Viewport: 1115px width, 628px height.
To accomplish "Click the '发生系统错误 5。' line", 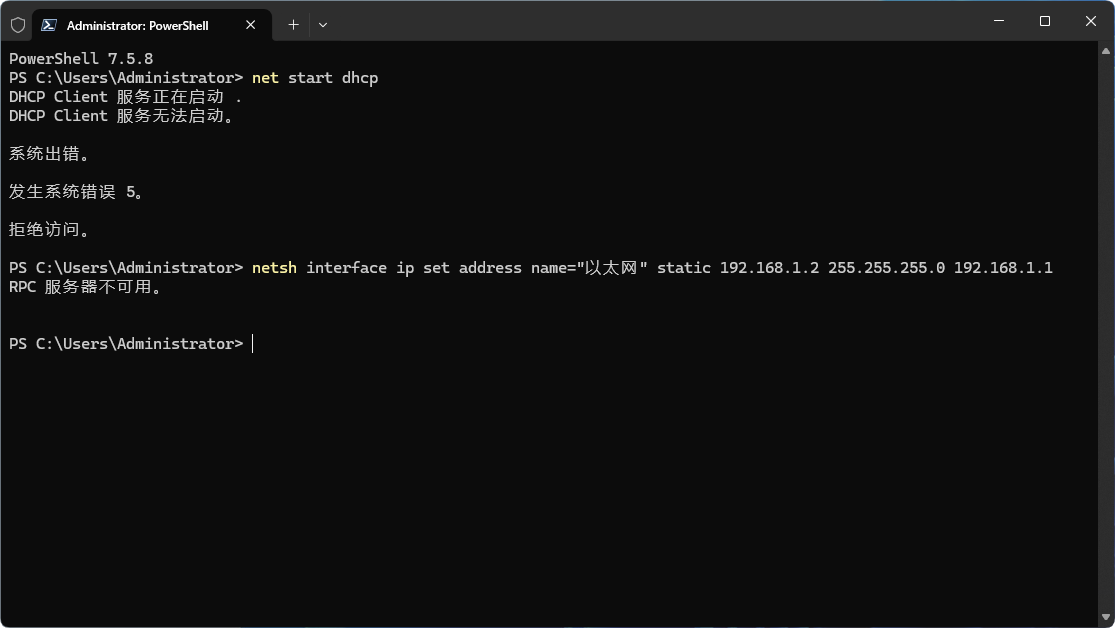I will click(x=76, y=192).
